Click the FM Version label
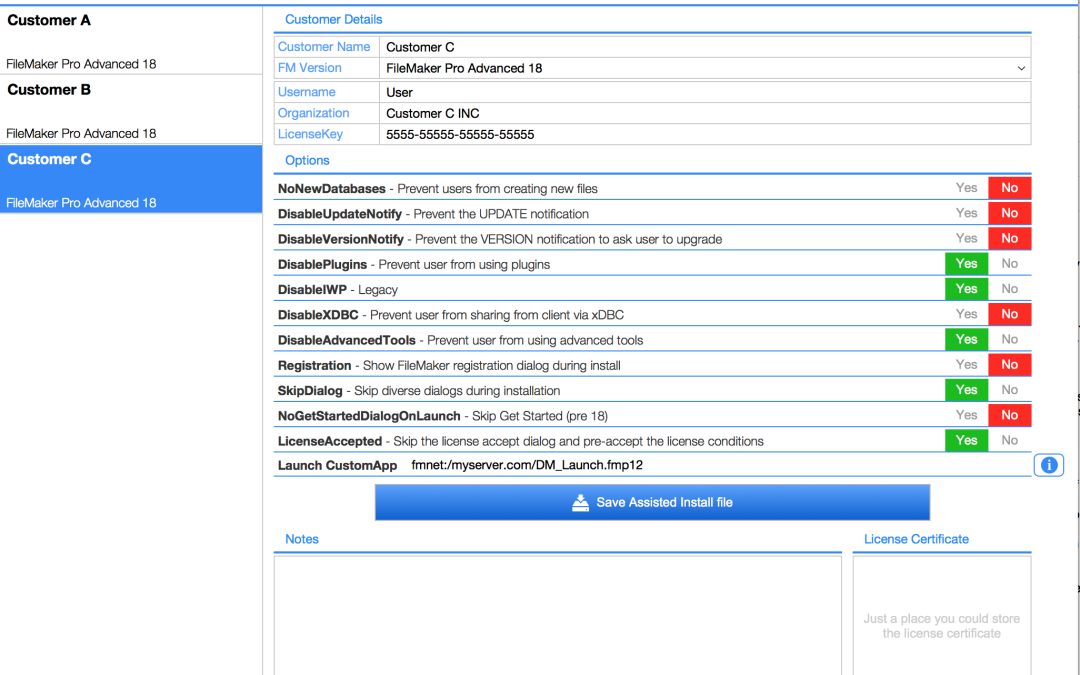 [x=309, y=68]
